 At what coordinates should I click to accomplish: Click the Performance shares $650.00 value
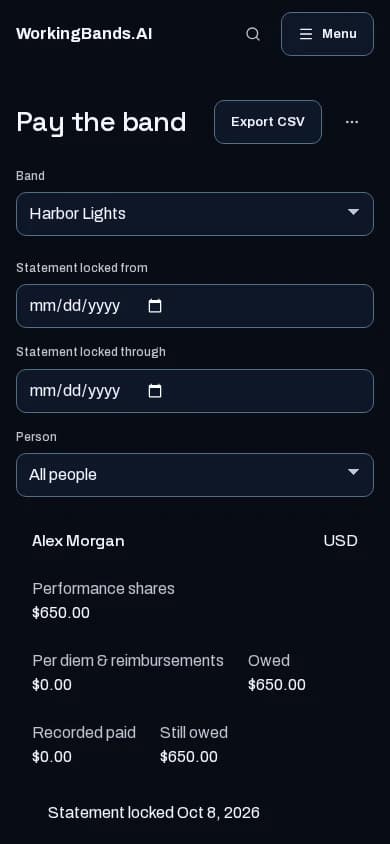point(61,613)
